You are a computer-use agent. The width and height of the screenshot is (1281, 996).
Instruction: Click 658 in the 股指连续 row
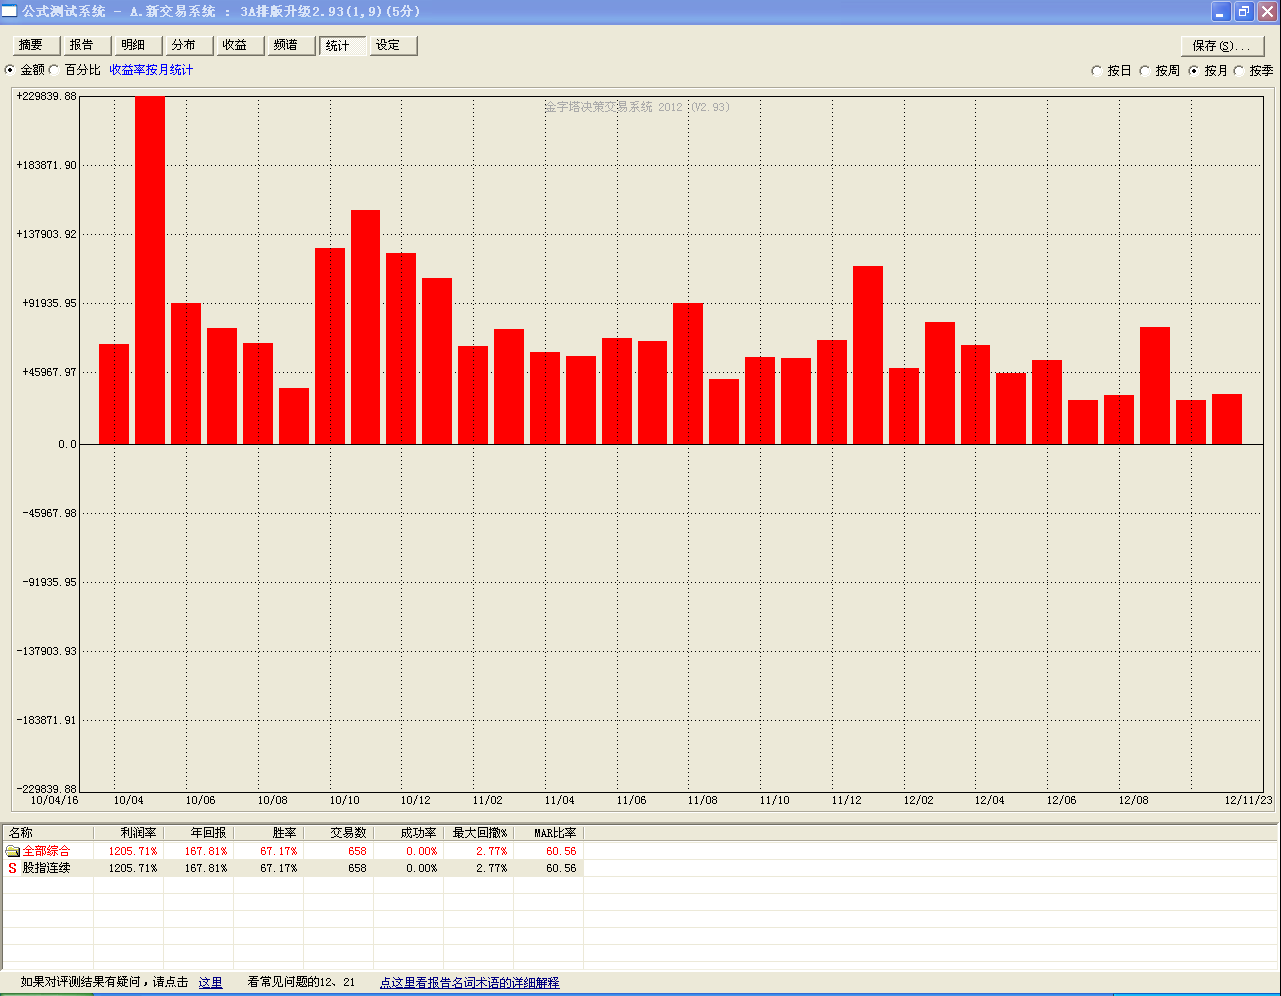357,868
